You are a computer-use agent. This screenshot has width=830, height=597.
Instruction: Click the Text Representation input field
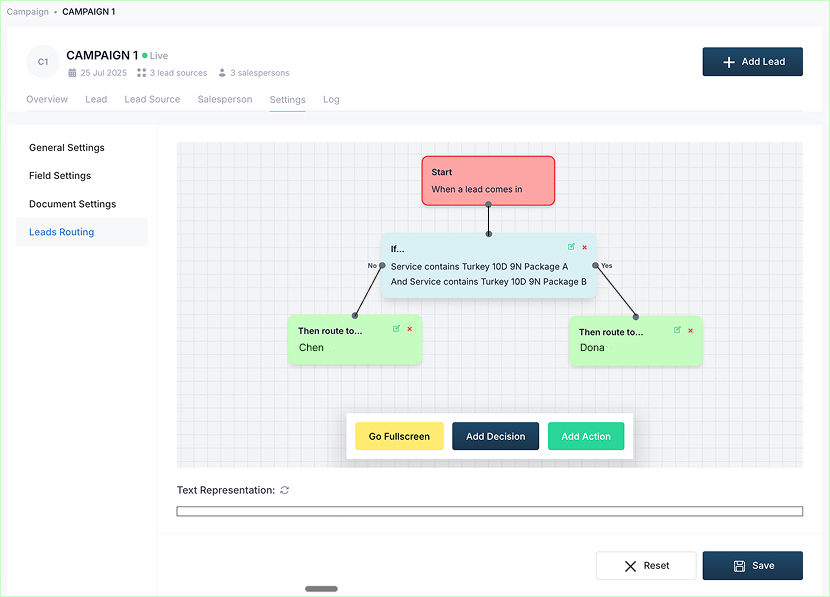pos(488,511)
